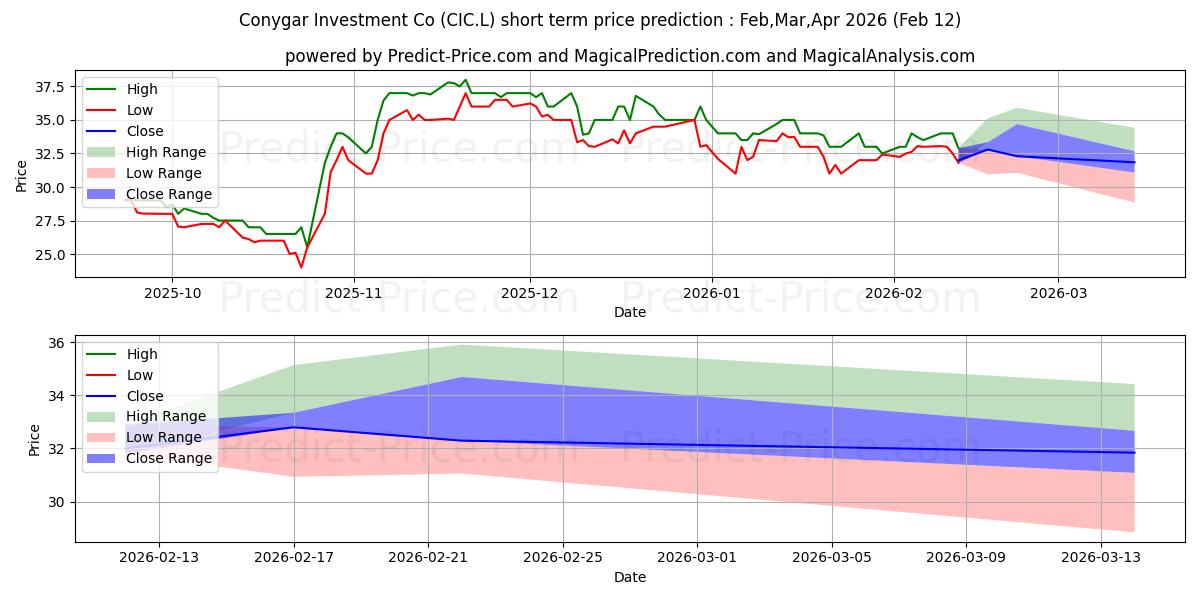Click the 36 price tick on bottom chart

(x=56, y=343)
